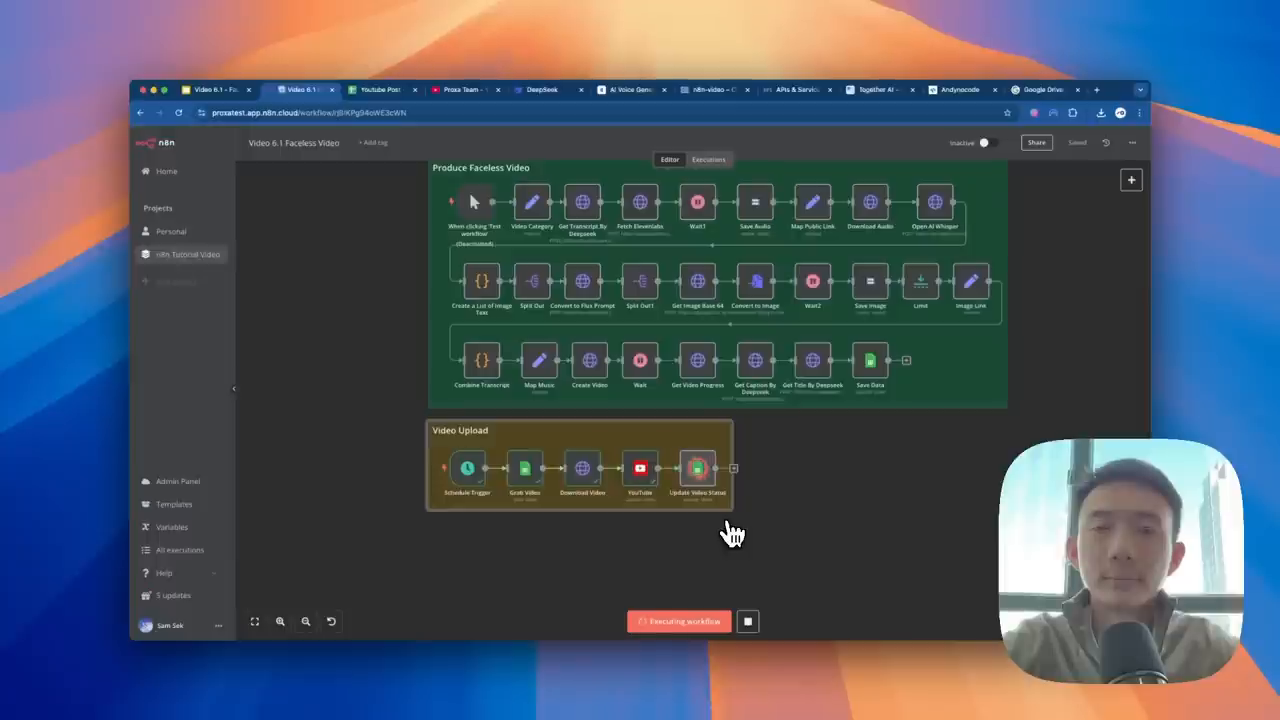Viewport: 1280px width, 720px height.
Task: Select the Get Image Base 64 node
Action: [698, 281]
